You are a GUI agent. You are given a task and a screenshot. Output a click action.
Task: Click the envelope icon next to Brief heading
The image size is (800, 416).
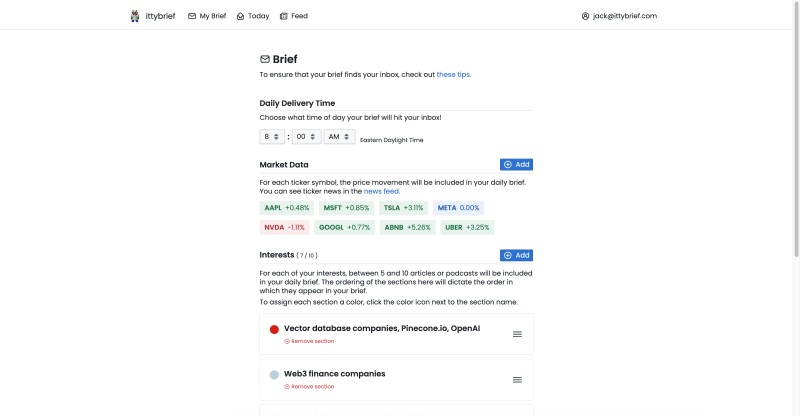click(265, 59)
